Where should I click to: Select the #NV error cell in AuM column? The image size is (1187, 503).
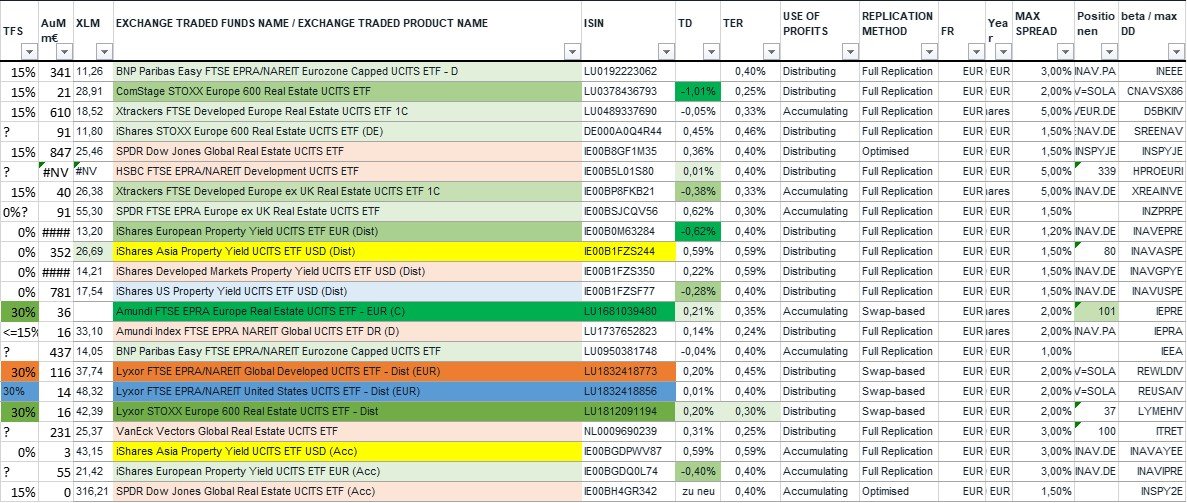[56, 171]
